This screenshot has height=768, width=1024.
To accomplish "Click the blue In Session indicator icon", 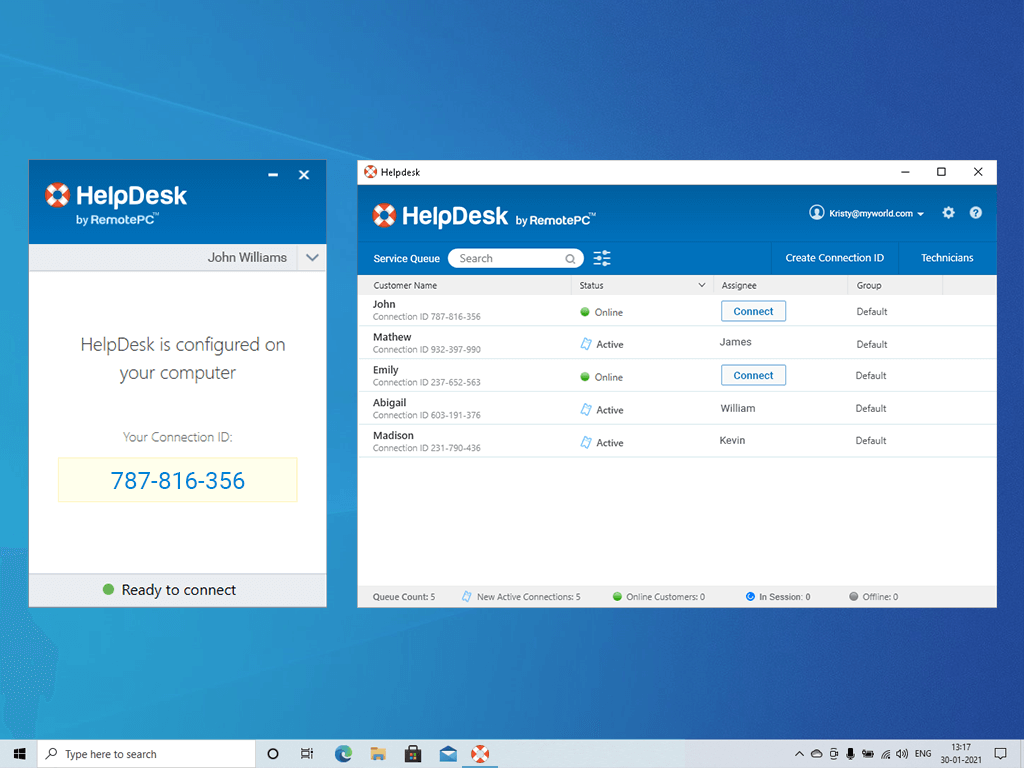I will pos(750,596).
